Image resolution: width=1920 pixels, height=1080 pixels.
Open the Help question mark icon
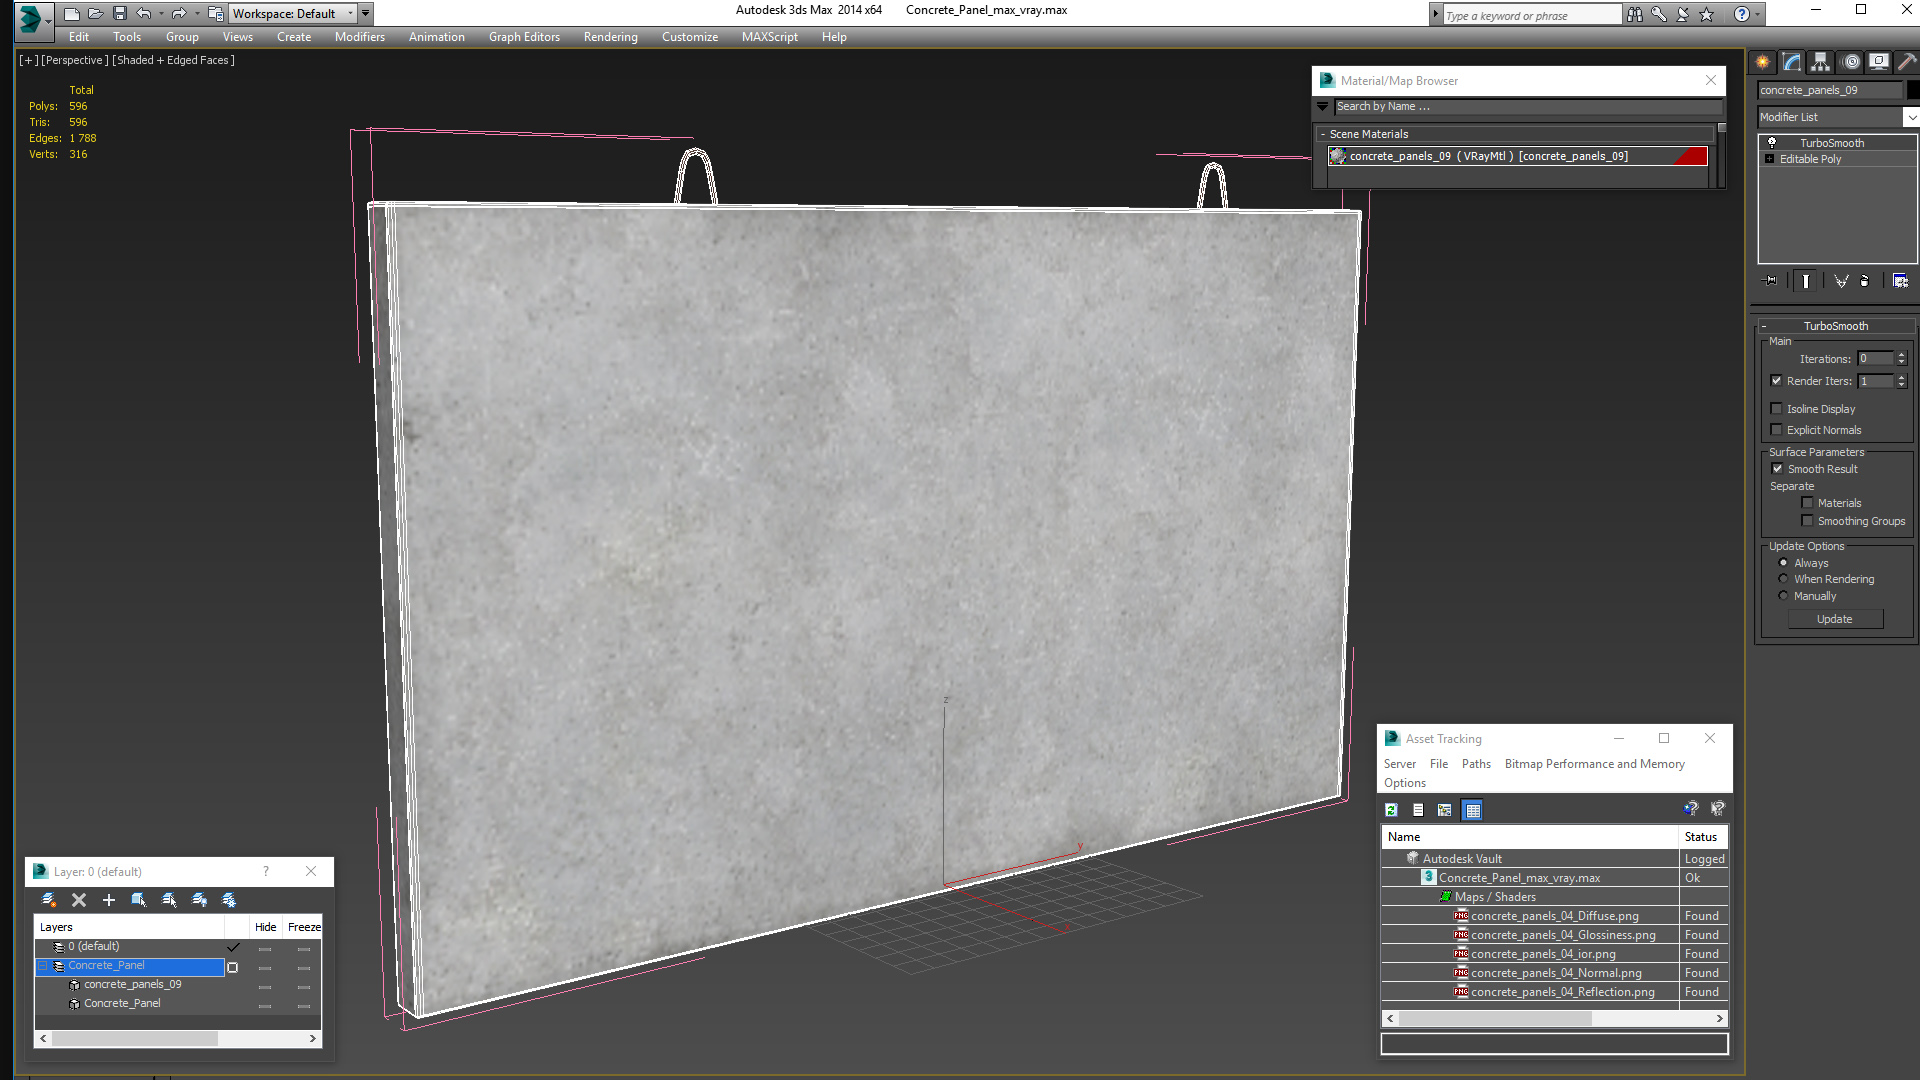(1742, 14)
